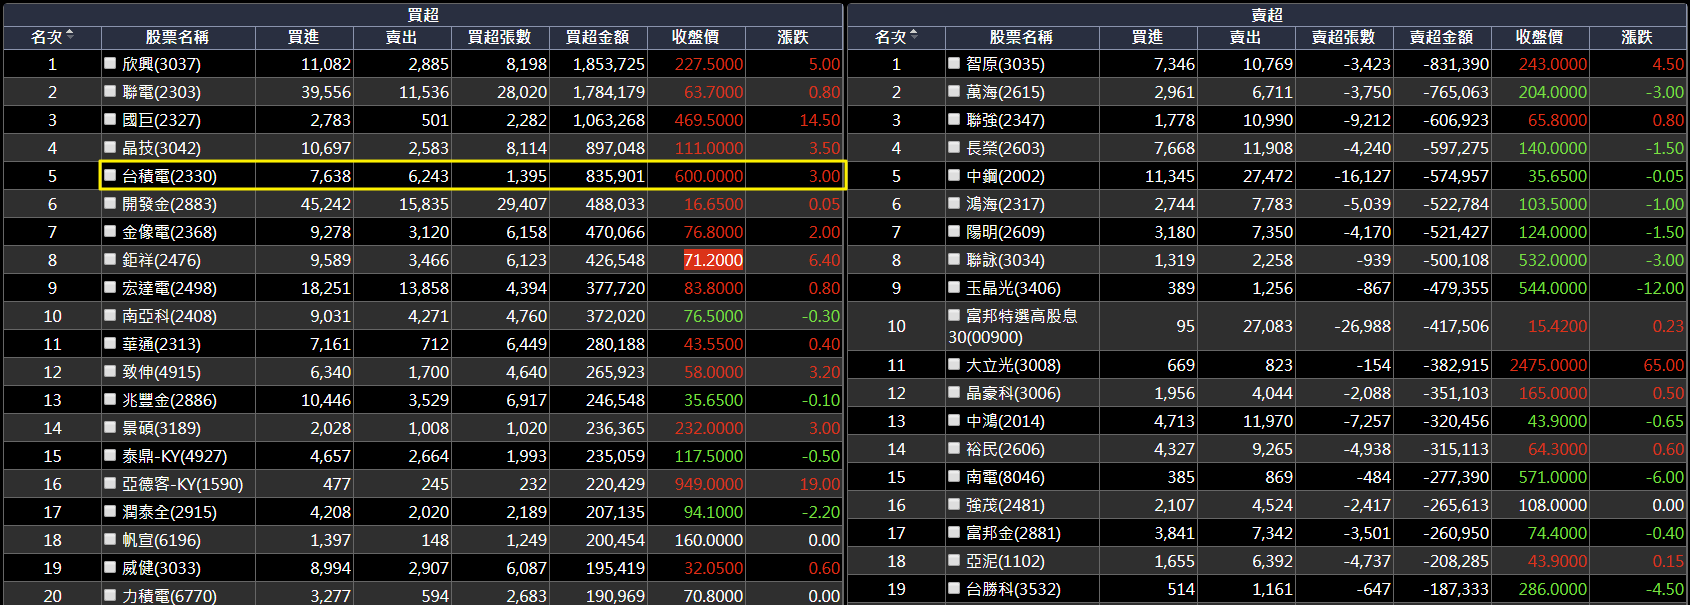
Task: Click closing price 600.0000 for 台積電
Action: [709, 176]
